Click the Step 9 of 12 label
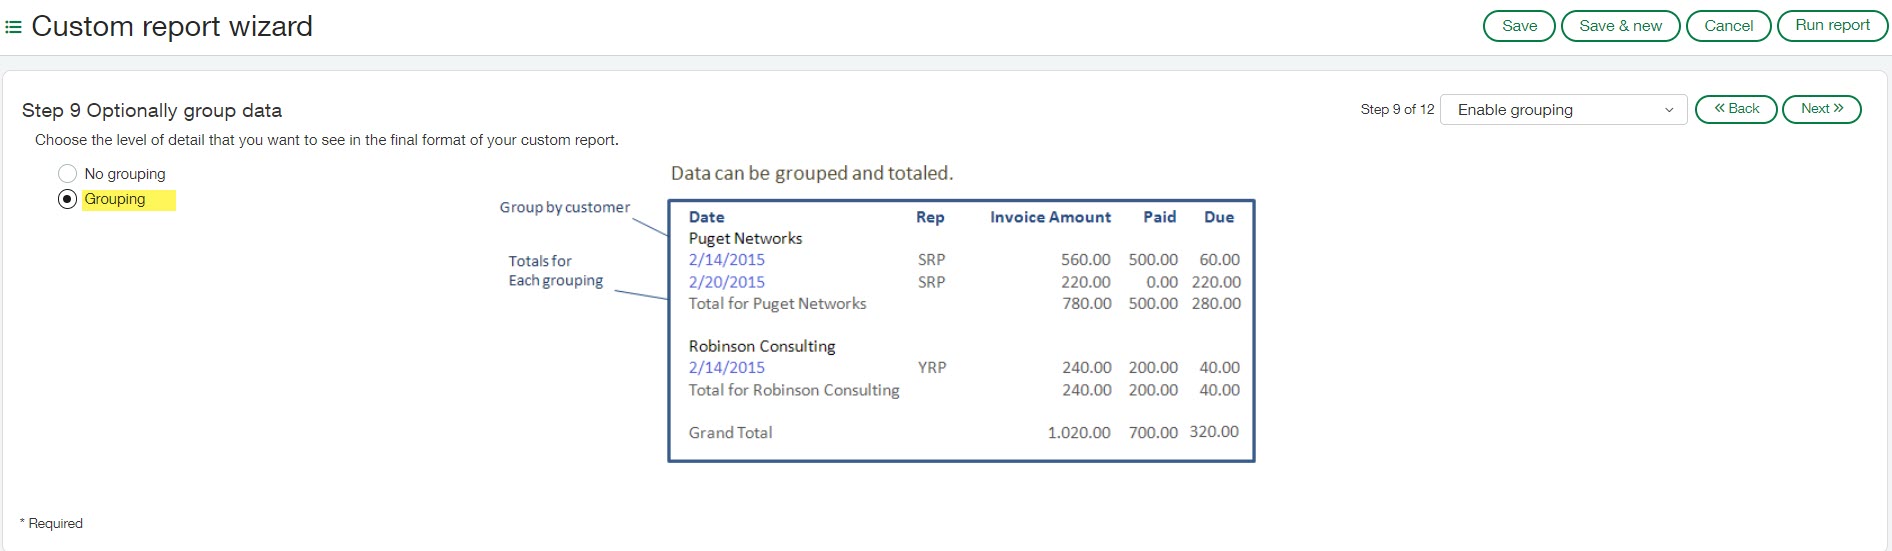The height and width of the screenshot is (551, 1892). [1397, 110]
